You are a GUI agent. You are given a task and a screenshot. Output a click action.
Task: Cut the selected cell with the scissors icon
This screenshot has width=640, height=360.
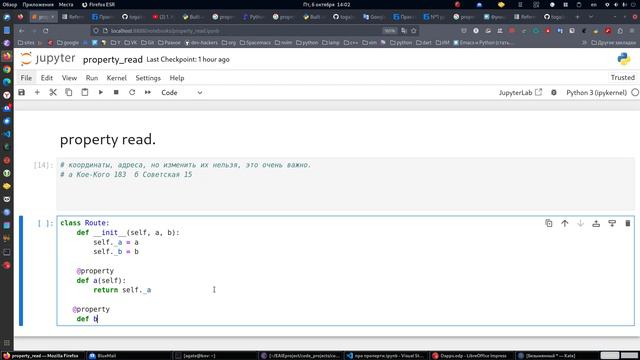pyautogui.click(x=53, y=93)
